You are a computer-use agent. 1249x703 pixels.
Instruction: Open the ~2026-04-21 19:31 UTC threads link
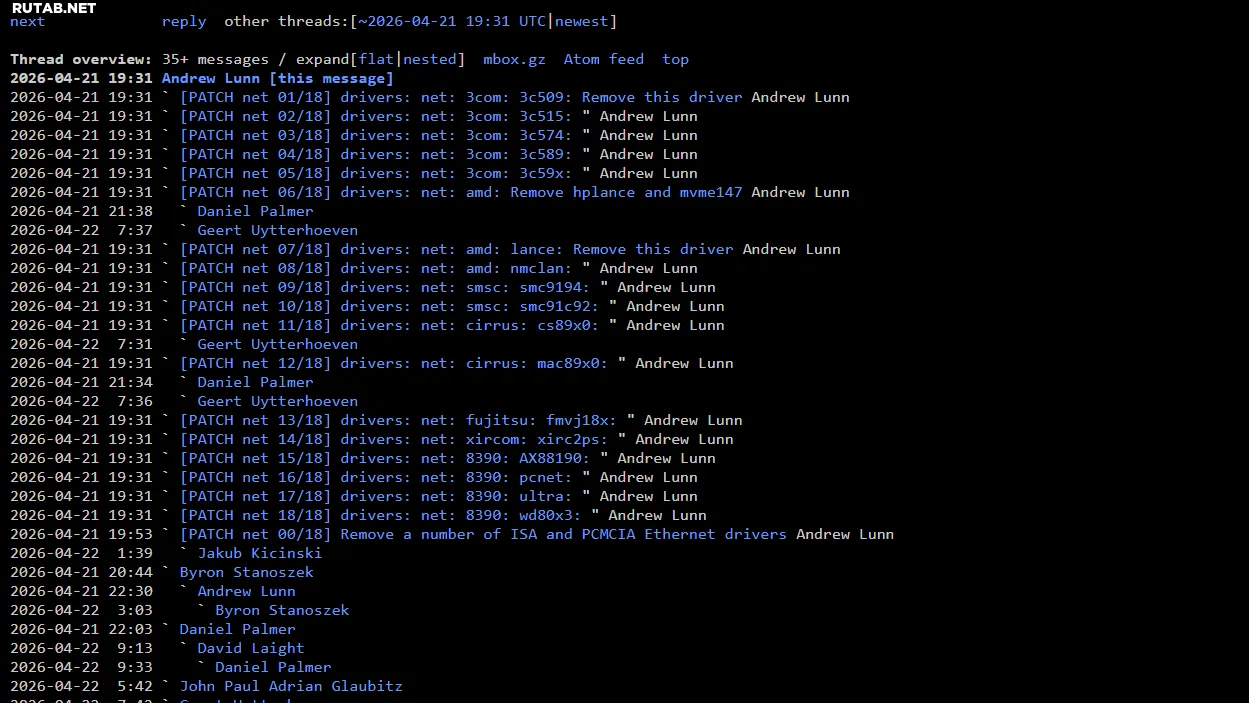[x=452, y=21]
